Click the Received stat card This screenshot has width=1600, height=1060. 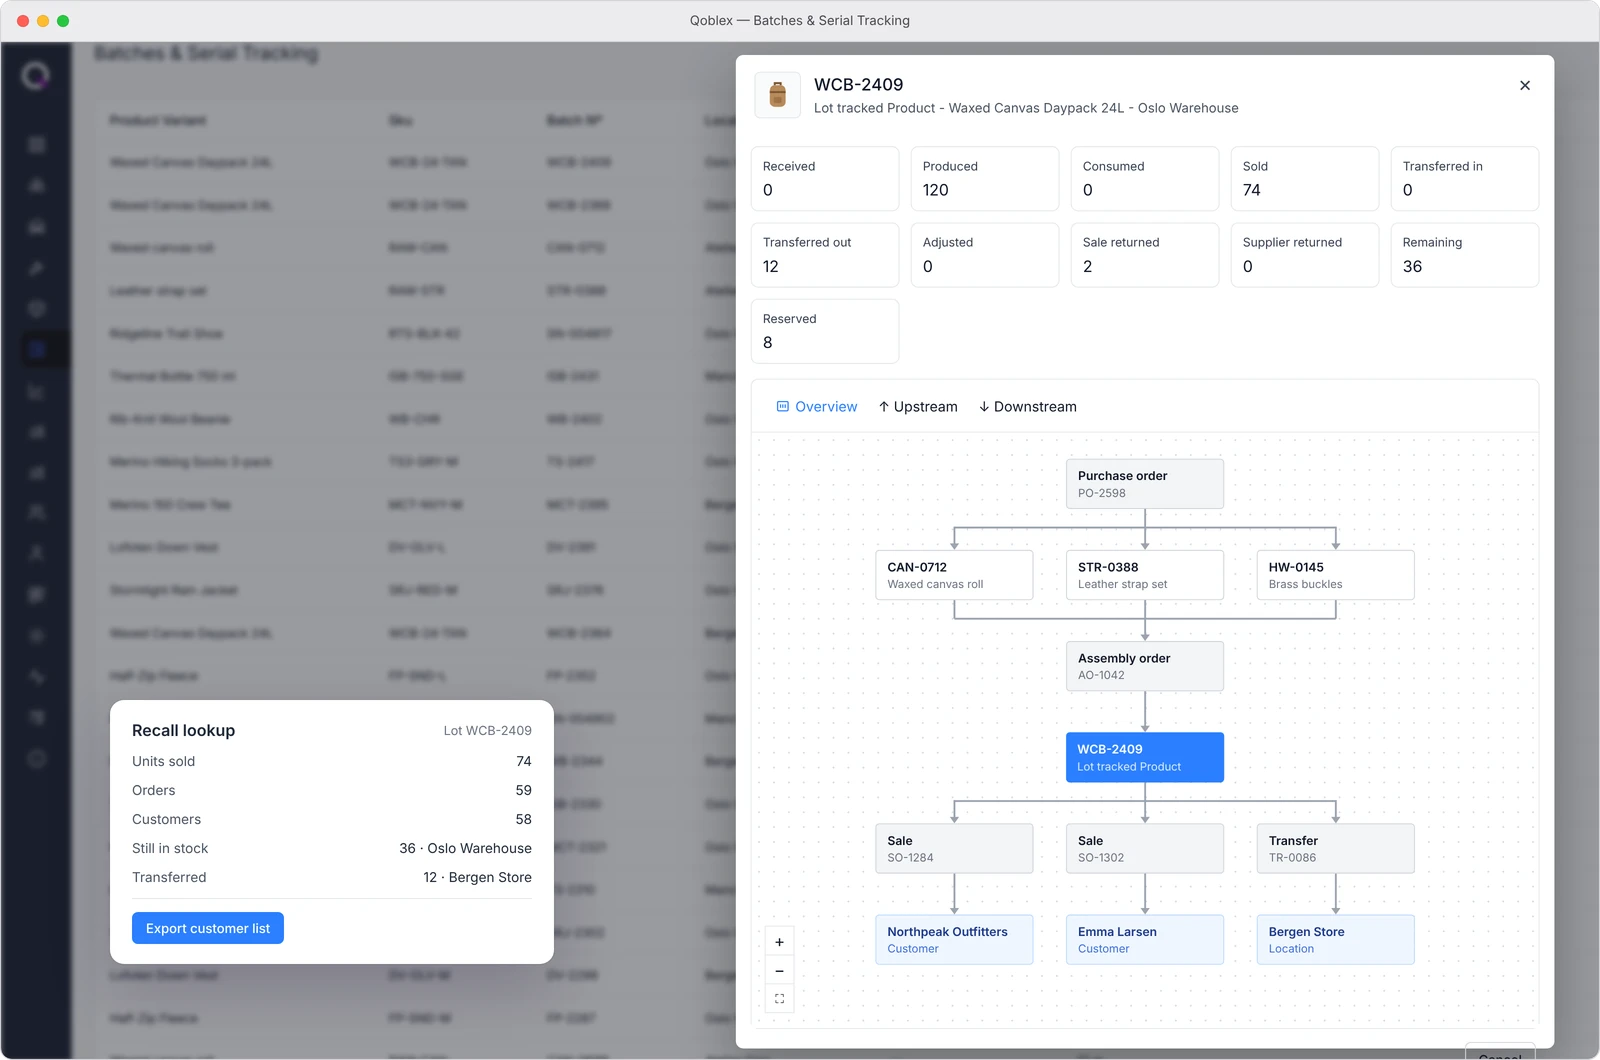(x=825, y=179)
